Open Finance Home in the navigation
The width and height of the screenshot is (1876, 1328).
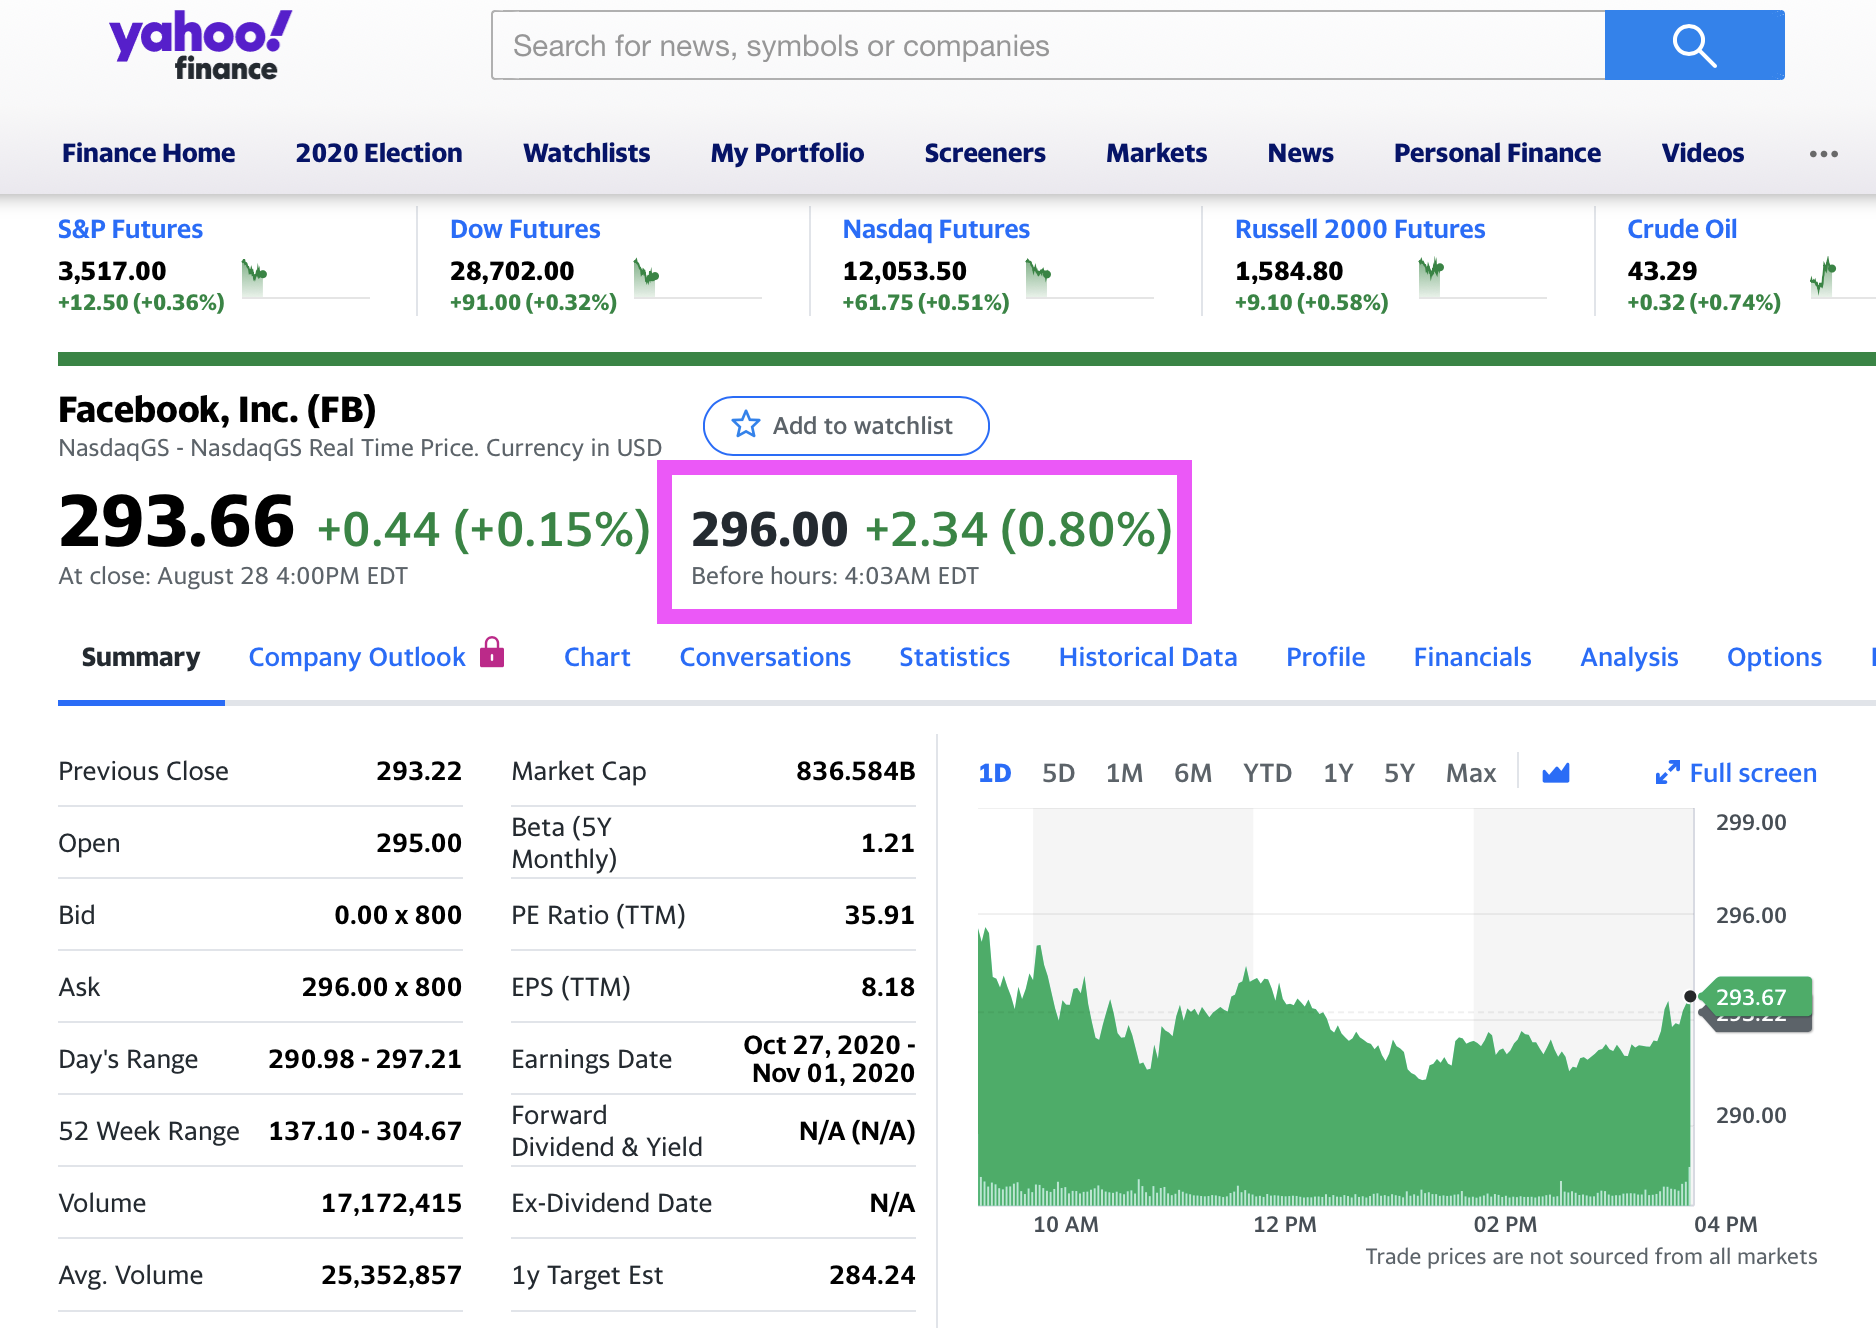coord(148,153)
